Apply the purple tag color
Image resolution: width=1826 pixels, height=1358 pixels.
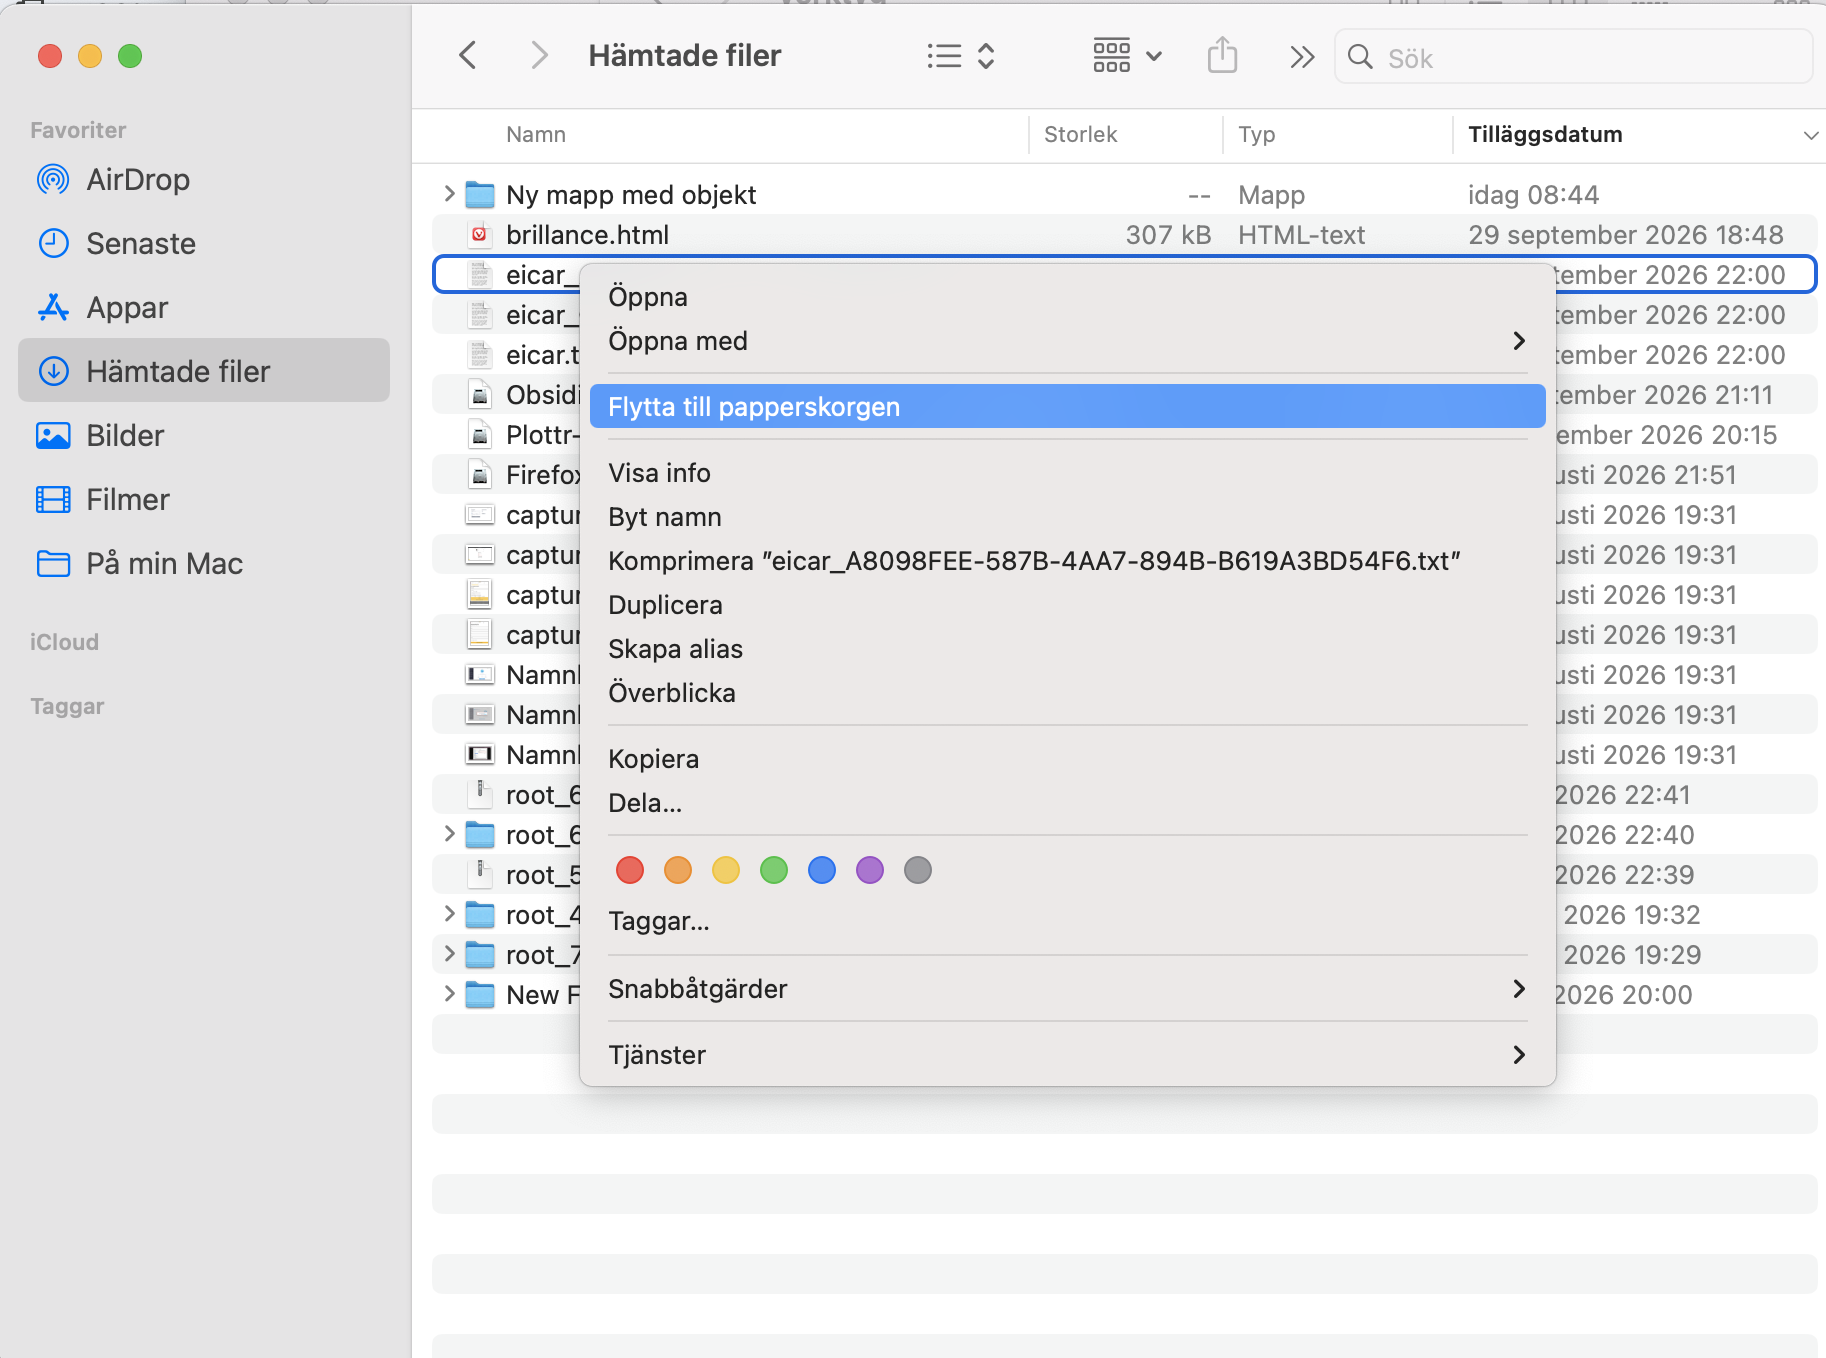870,870
